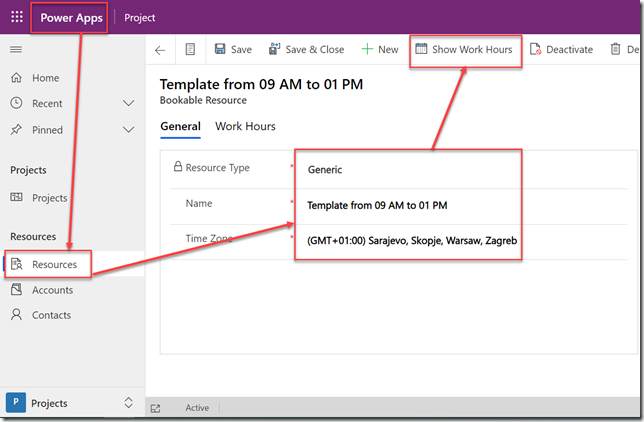Click the Delete trash icon
644x422 pixels.
click(615, 49)
